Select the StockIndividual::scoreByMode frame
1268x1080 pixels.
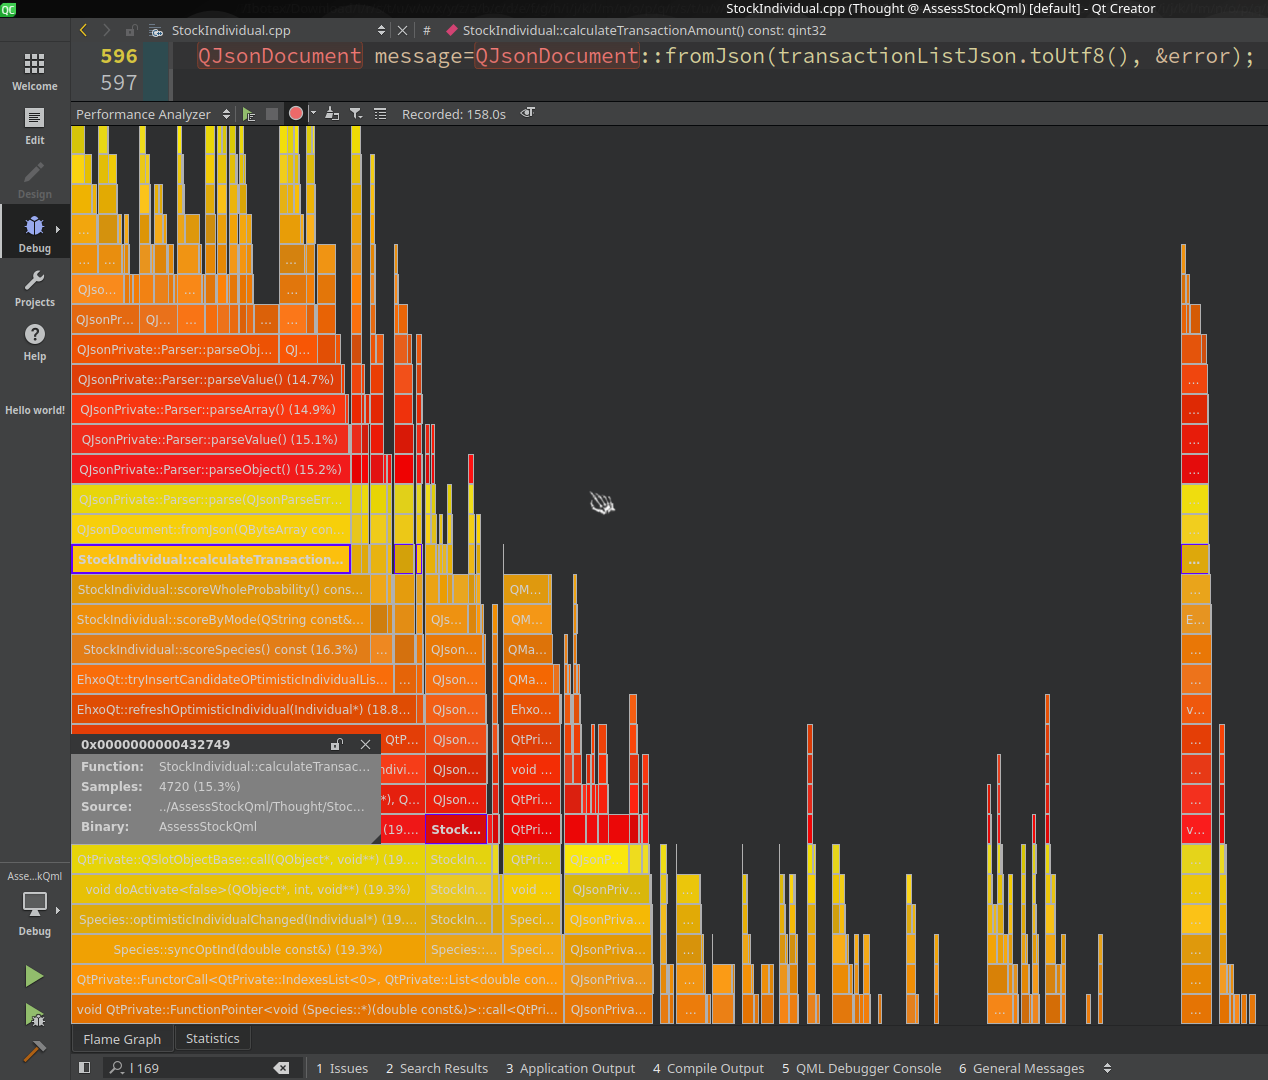(x=220, y=619)
